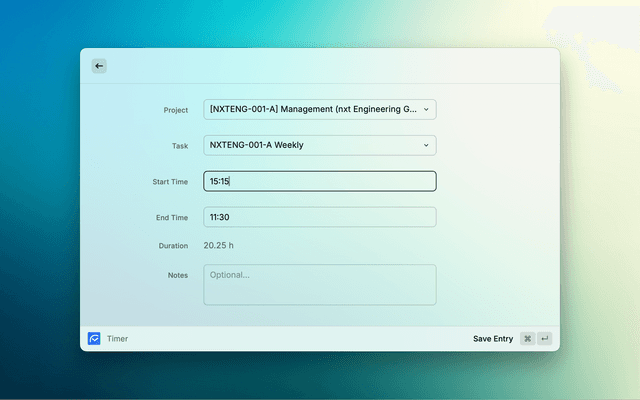Click the Timer label in footer
The height and width of the screenshot is (400, 640).
(118, 338)
